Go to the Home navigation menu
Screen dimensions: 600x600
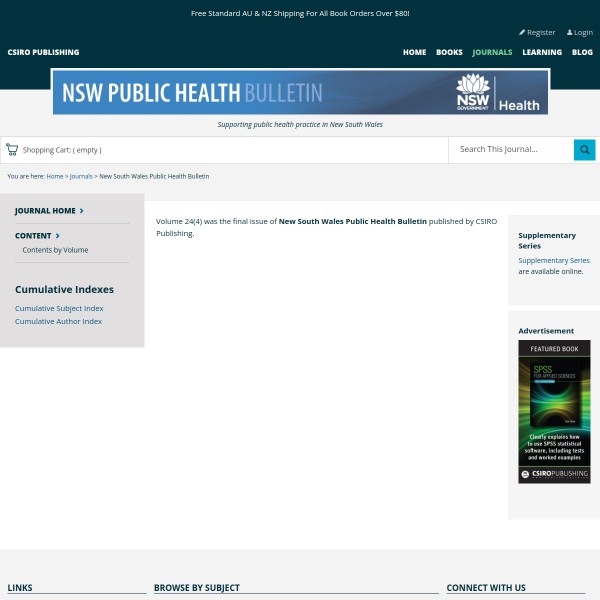pos(414,52)
